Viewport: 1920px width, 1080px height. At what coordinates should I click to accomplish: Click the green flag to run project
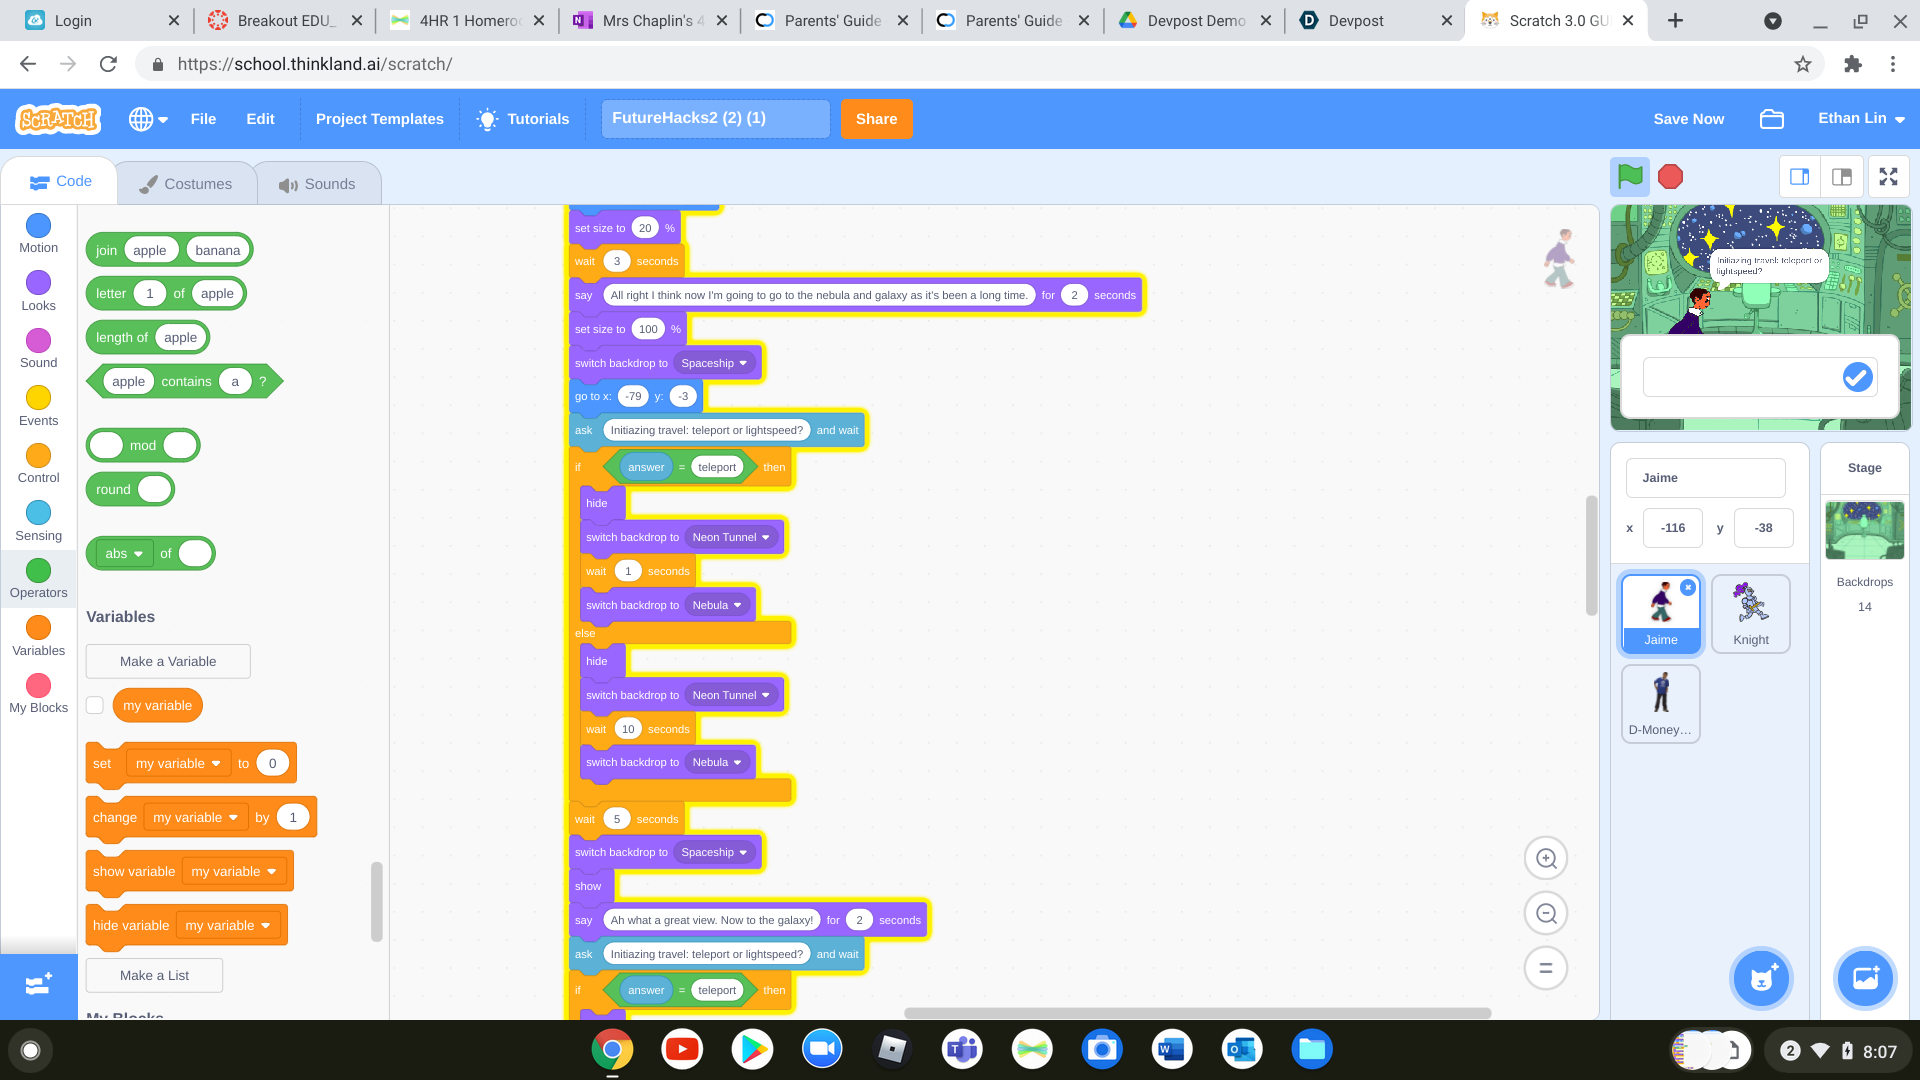pos(1630,177)
